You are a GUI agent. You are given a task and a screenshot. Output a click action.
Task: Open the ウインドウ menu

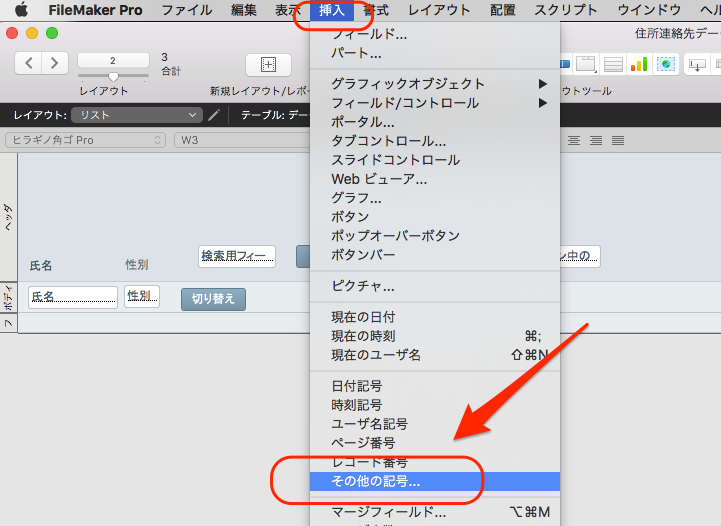(649, 10)
